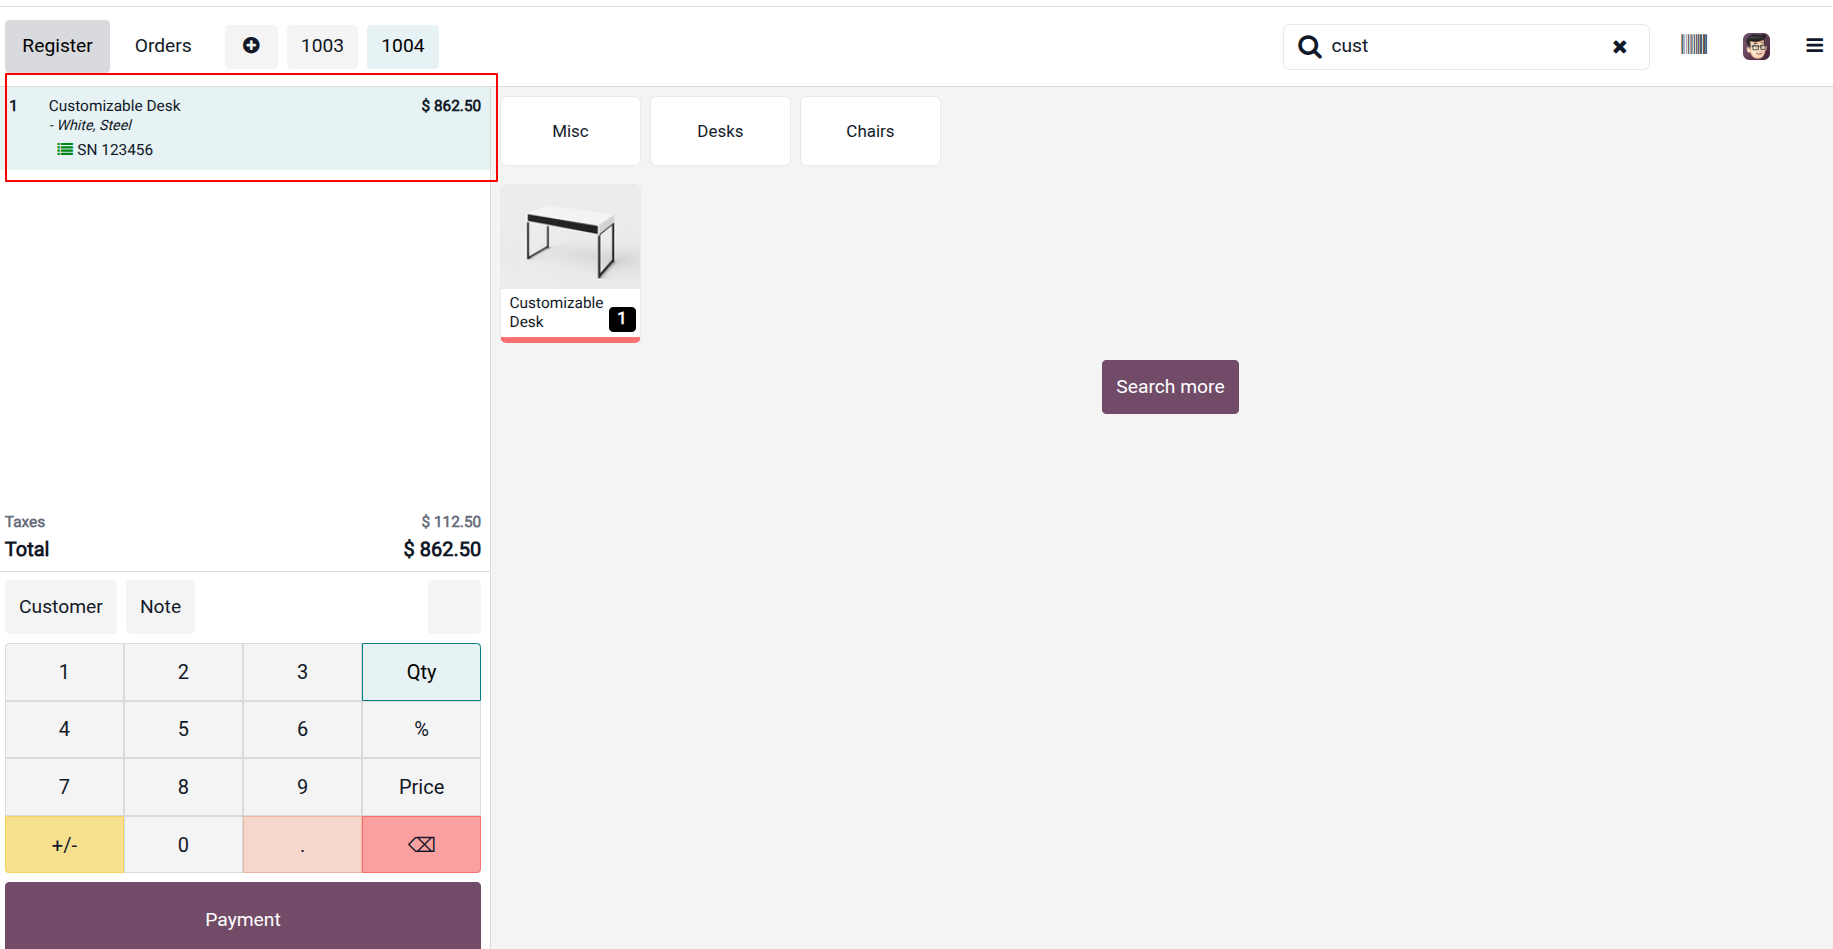Viewport: 1833px width, 949px height.
Task: Click the quantity badge on Customizable Desk card
Action: (622, 319)
